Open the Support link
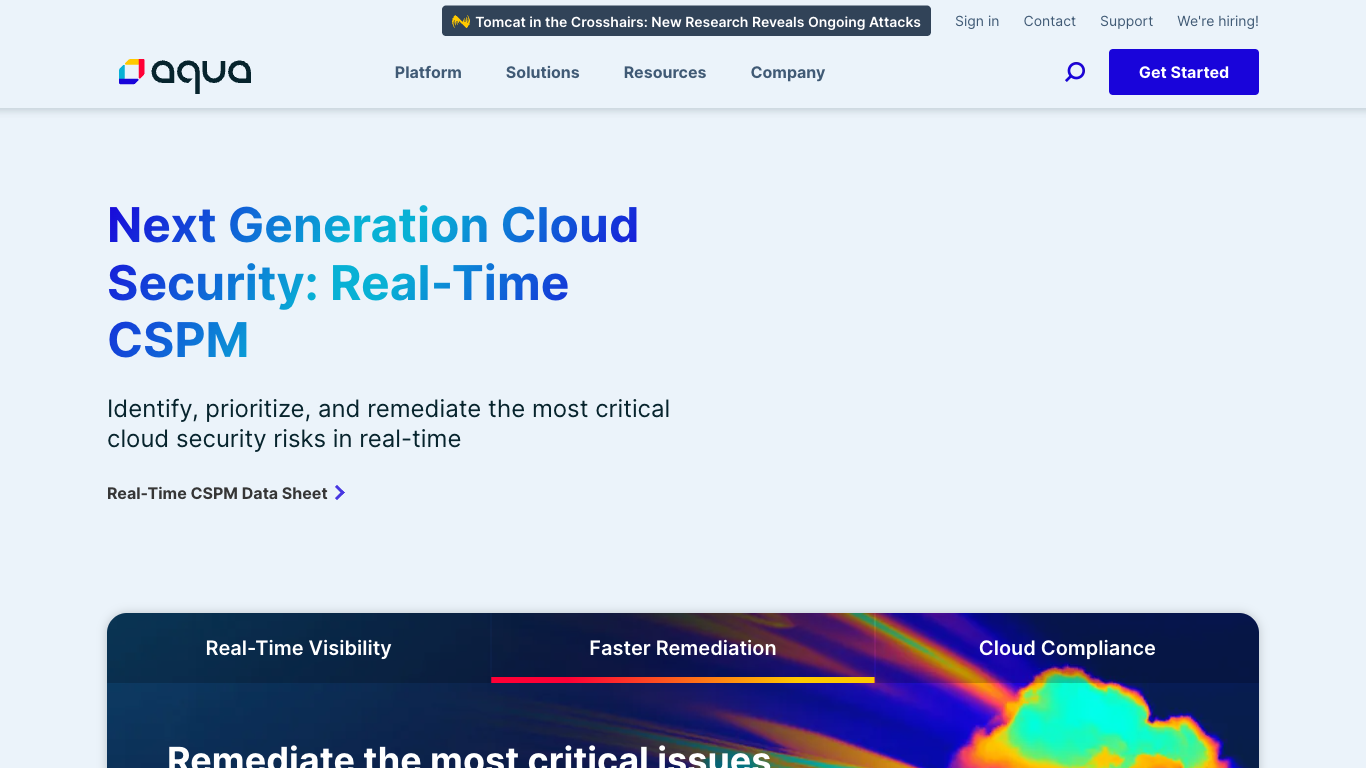Viewport: 1366px width, 768px height. pos(1126,21)
